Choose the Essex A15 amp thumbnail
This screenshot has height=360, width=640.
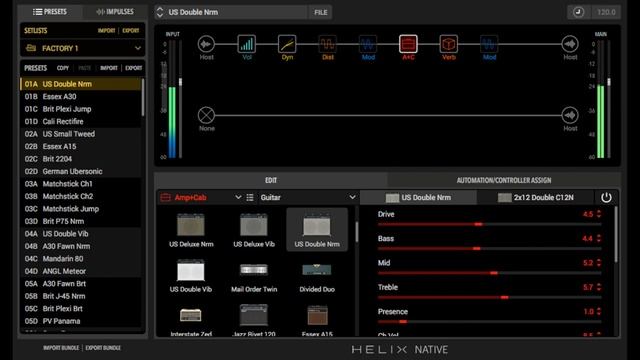[317, 320]
